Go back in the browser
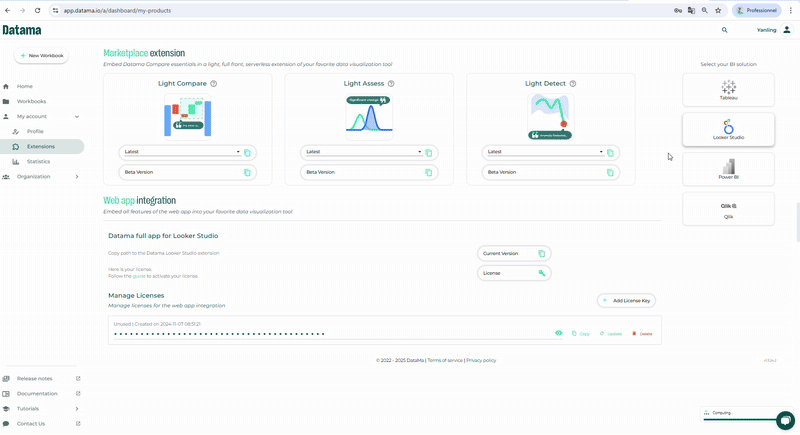800x435 pixels. tap(8, 10)
